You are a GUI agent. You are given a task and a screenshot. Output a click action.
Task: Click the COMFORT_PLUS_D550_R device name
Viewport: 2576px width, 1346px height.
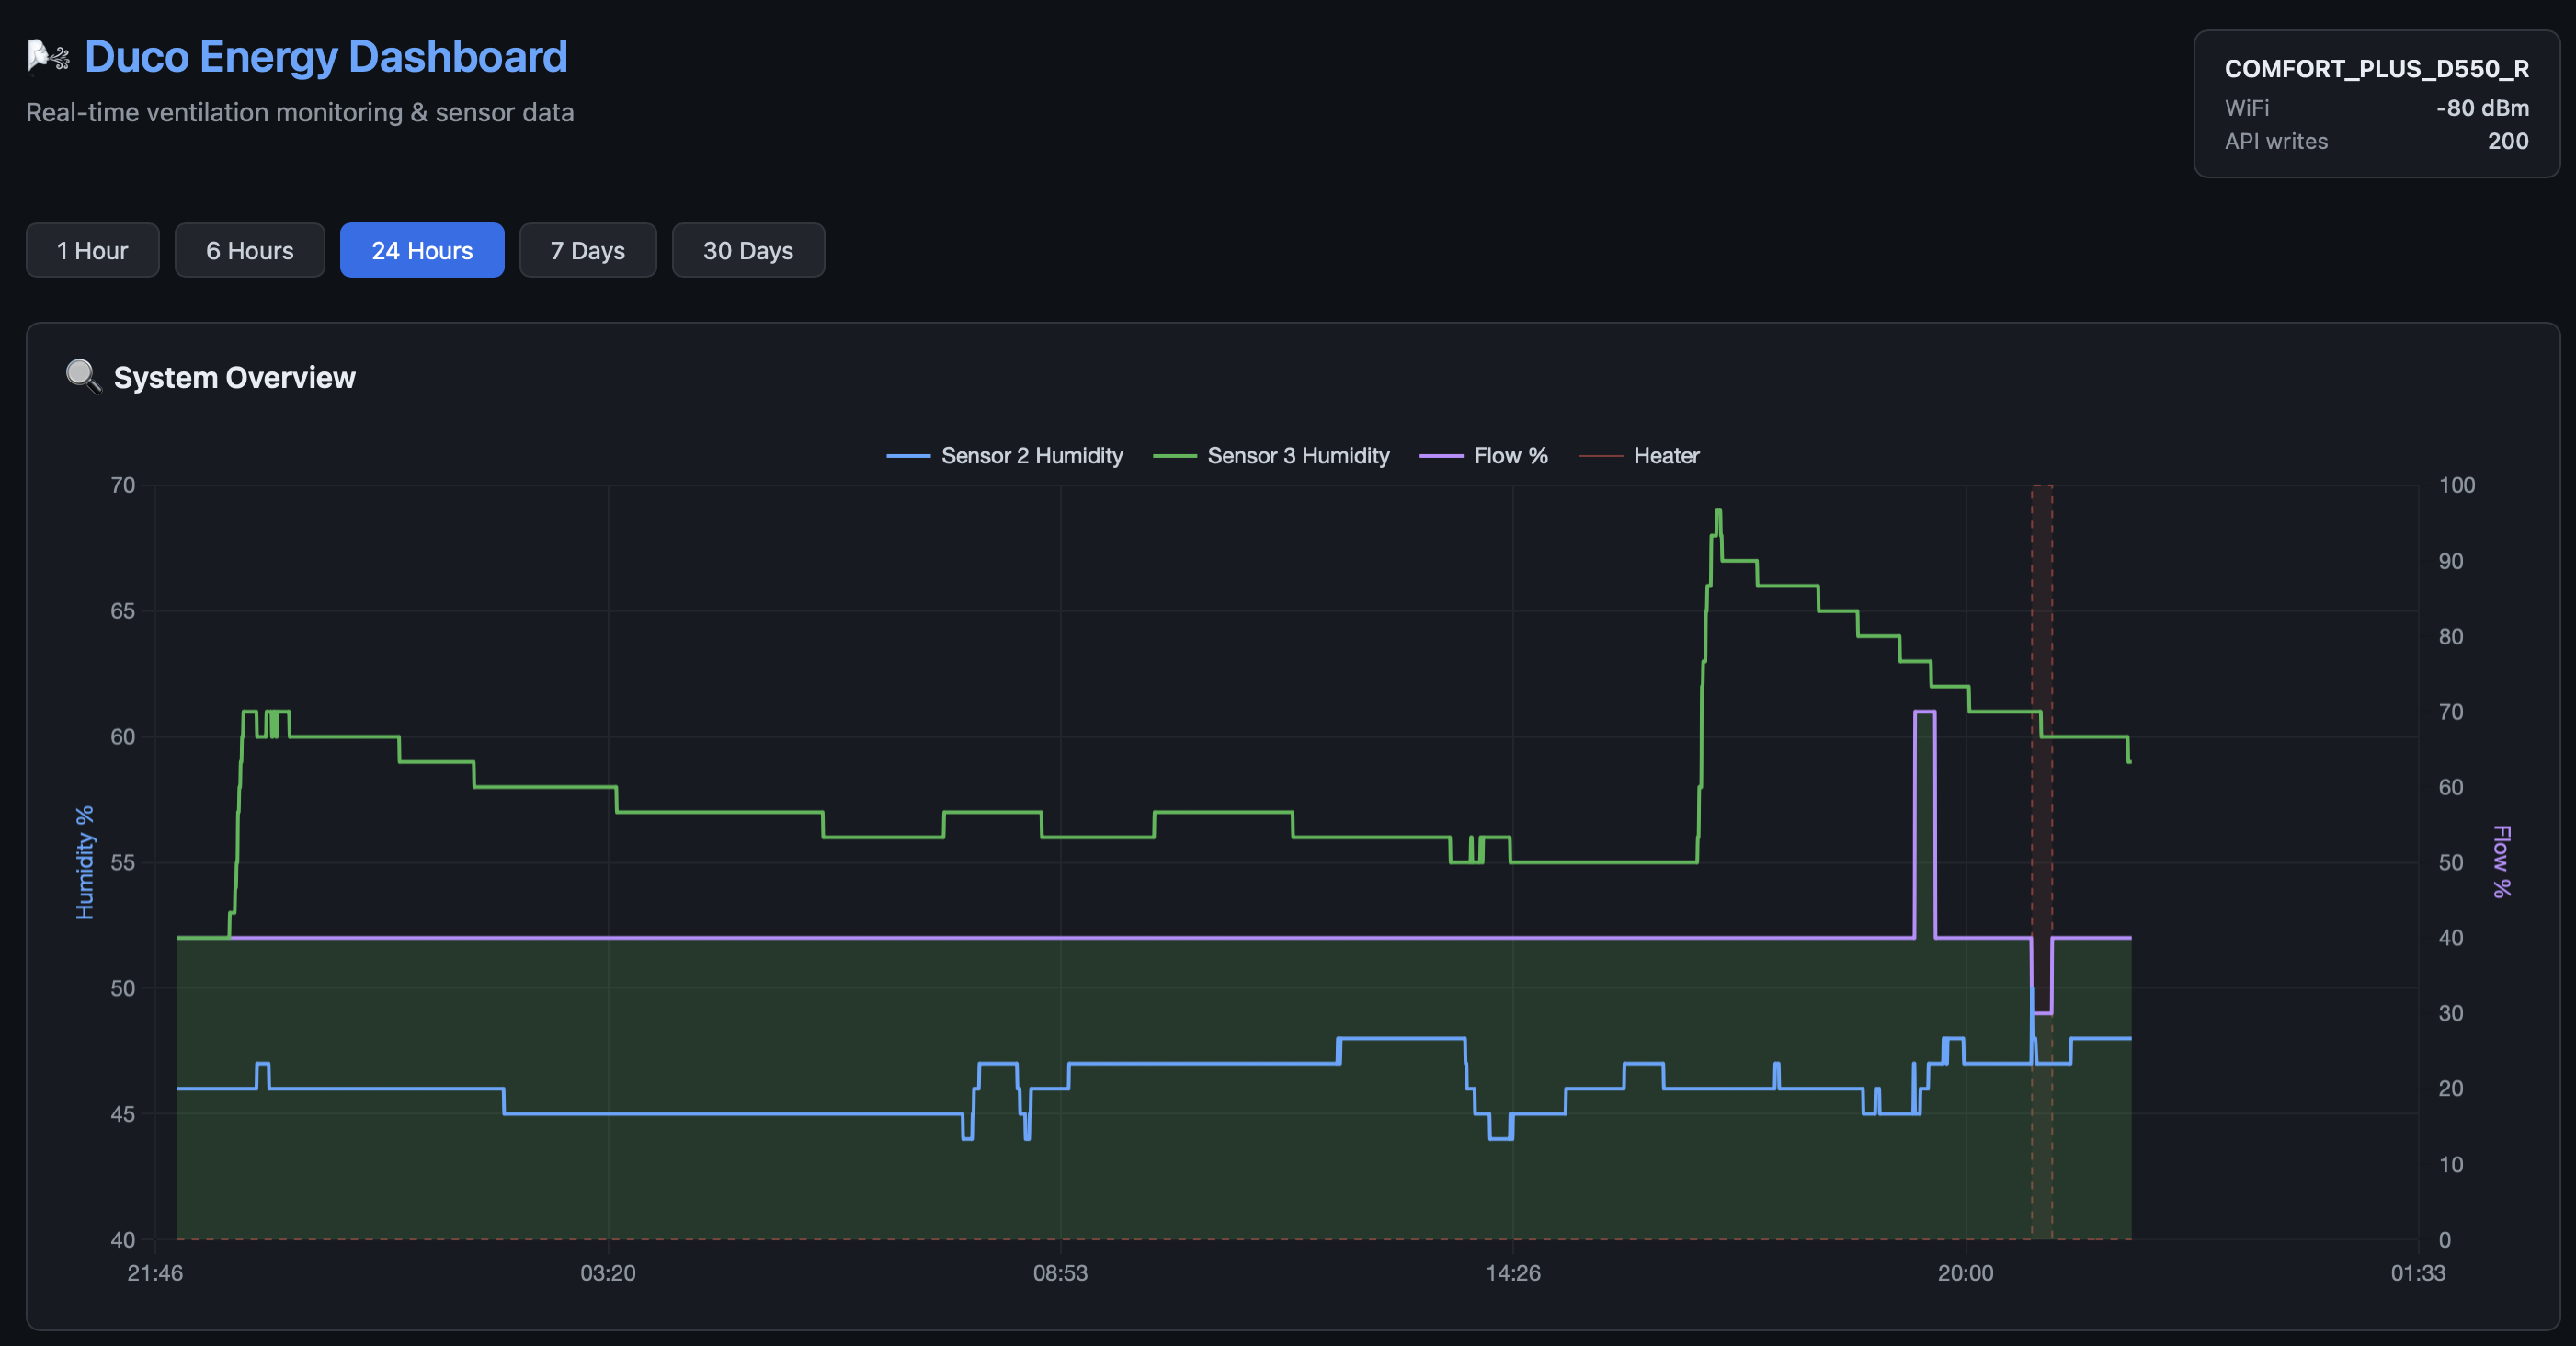(x=2376, y=69)
